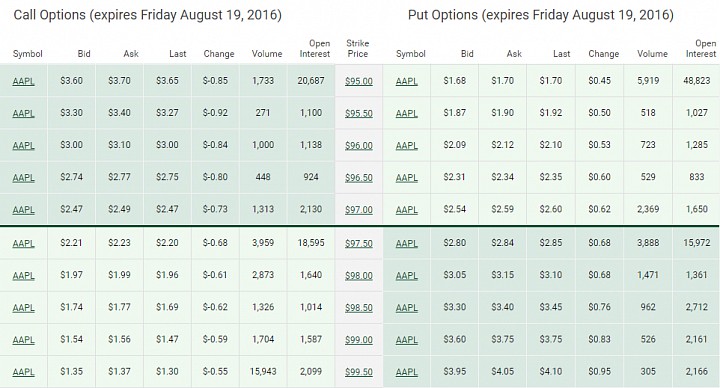The height and width of the screenshot is (388, 720).
Task: Click the Strike Price column header
Action: pos(358,48)
